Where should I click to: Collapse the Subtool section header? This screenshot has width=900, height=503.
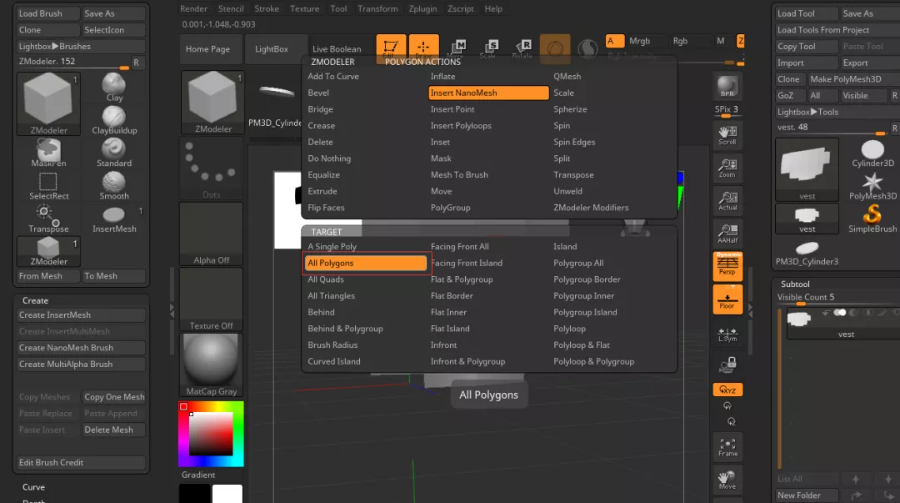[x=795, y=284]
